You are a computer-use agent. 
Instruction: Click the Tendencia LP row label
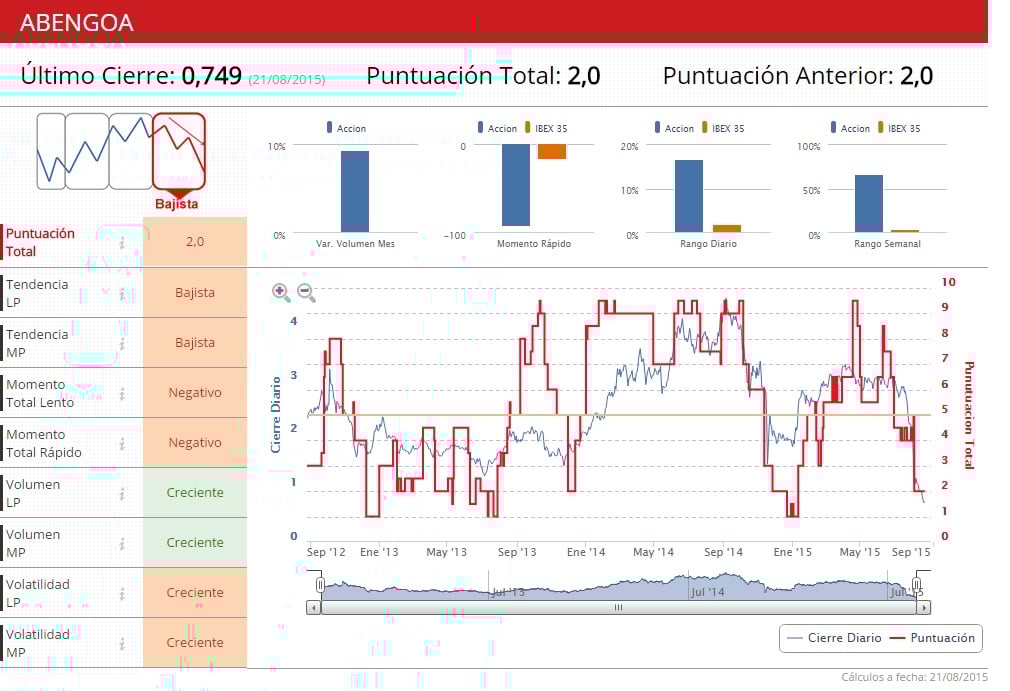point(37,293)
